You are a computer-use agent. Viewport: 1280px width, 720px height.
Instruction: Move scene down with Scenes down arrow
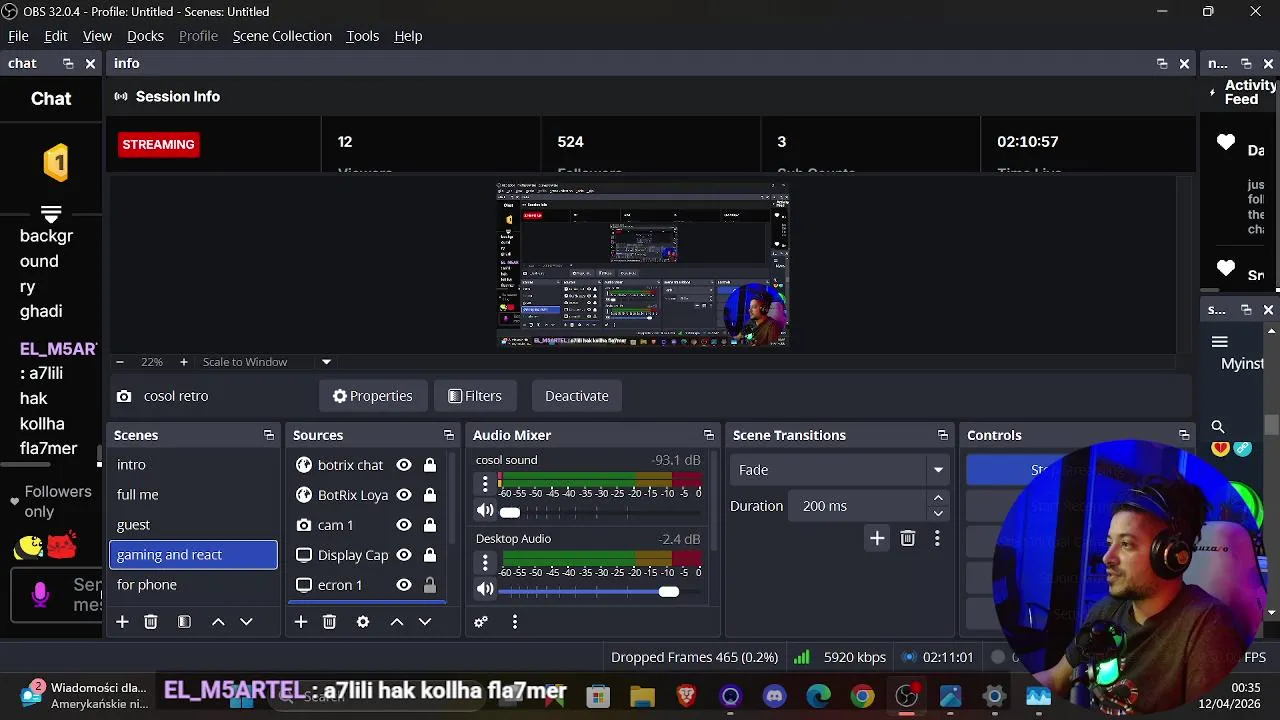[x=246, y=622]
